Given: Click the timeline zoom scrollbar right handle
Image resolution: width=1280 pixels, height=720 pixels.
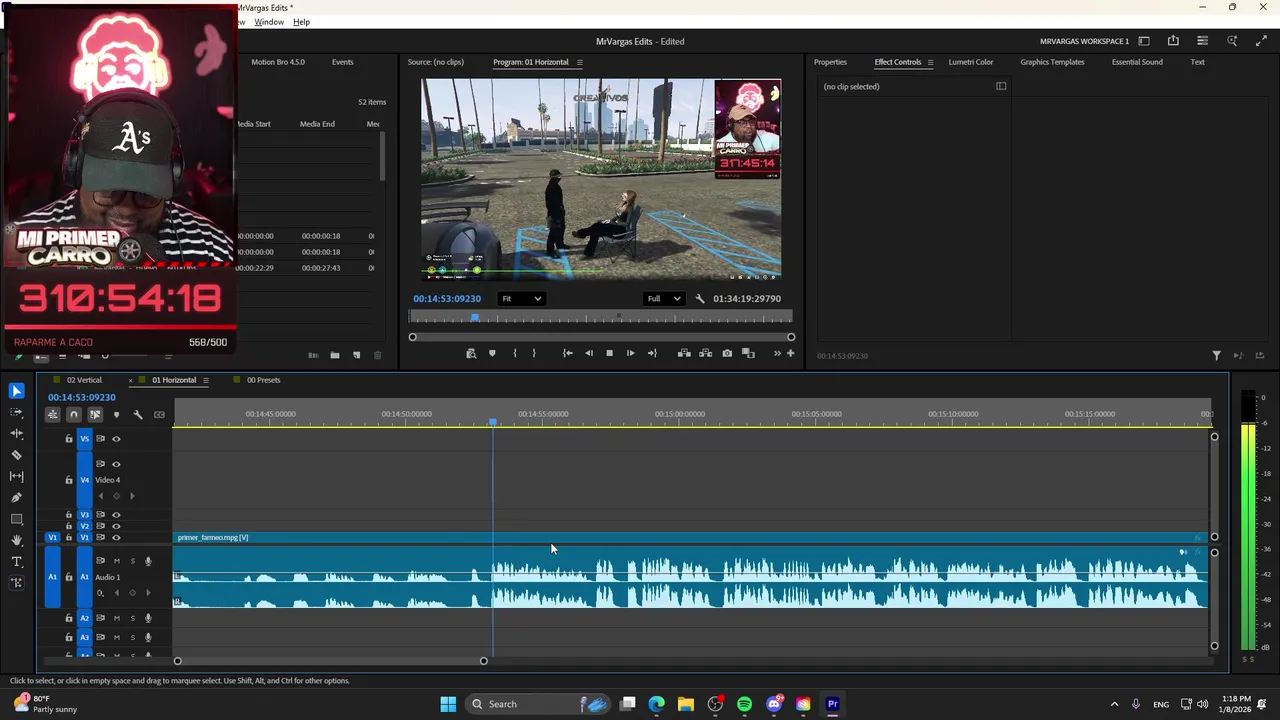Looking at the screenshot, I should [x=483, y=661].
